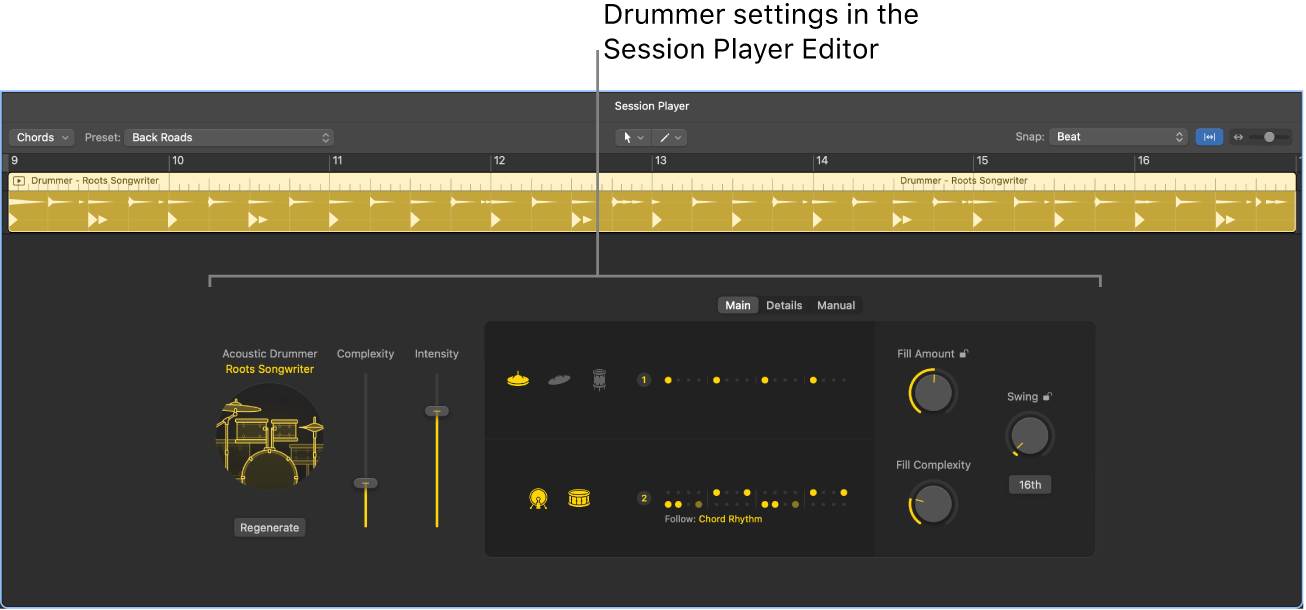The height and width of the screenshot is (610, 1306).
Task: Click the play icon on the Drummer region
Action: (x=18, y=180)
